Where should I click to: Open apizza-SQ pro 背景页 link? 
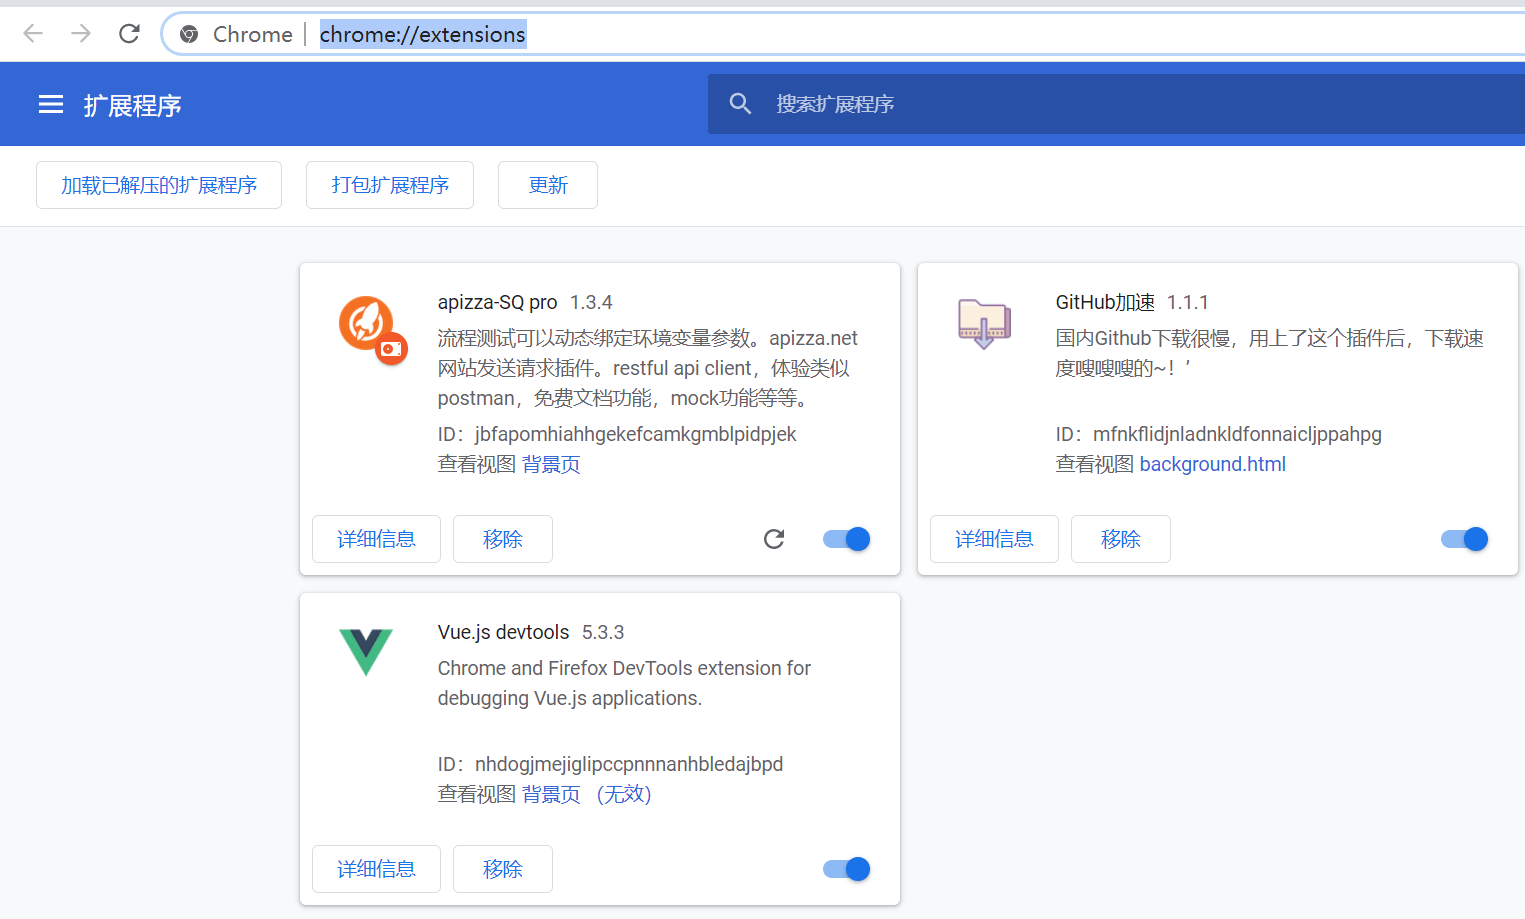point(551,464)
